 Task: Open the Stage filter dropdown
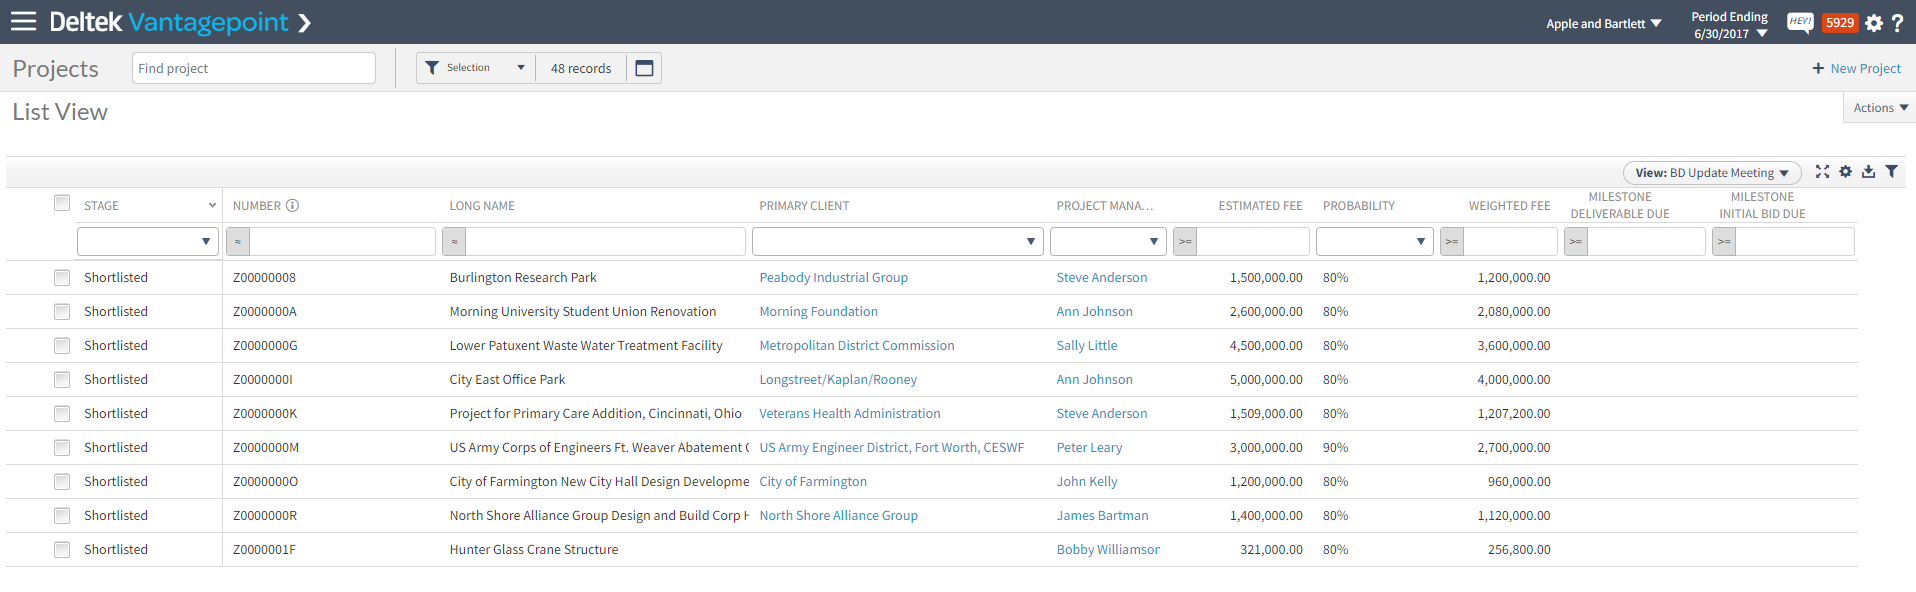(x=148, y=241)
